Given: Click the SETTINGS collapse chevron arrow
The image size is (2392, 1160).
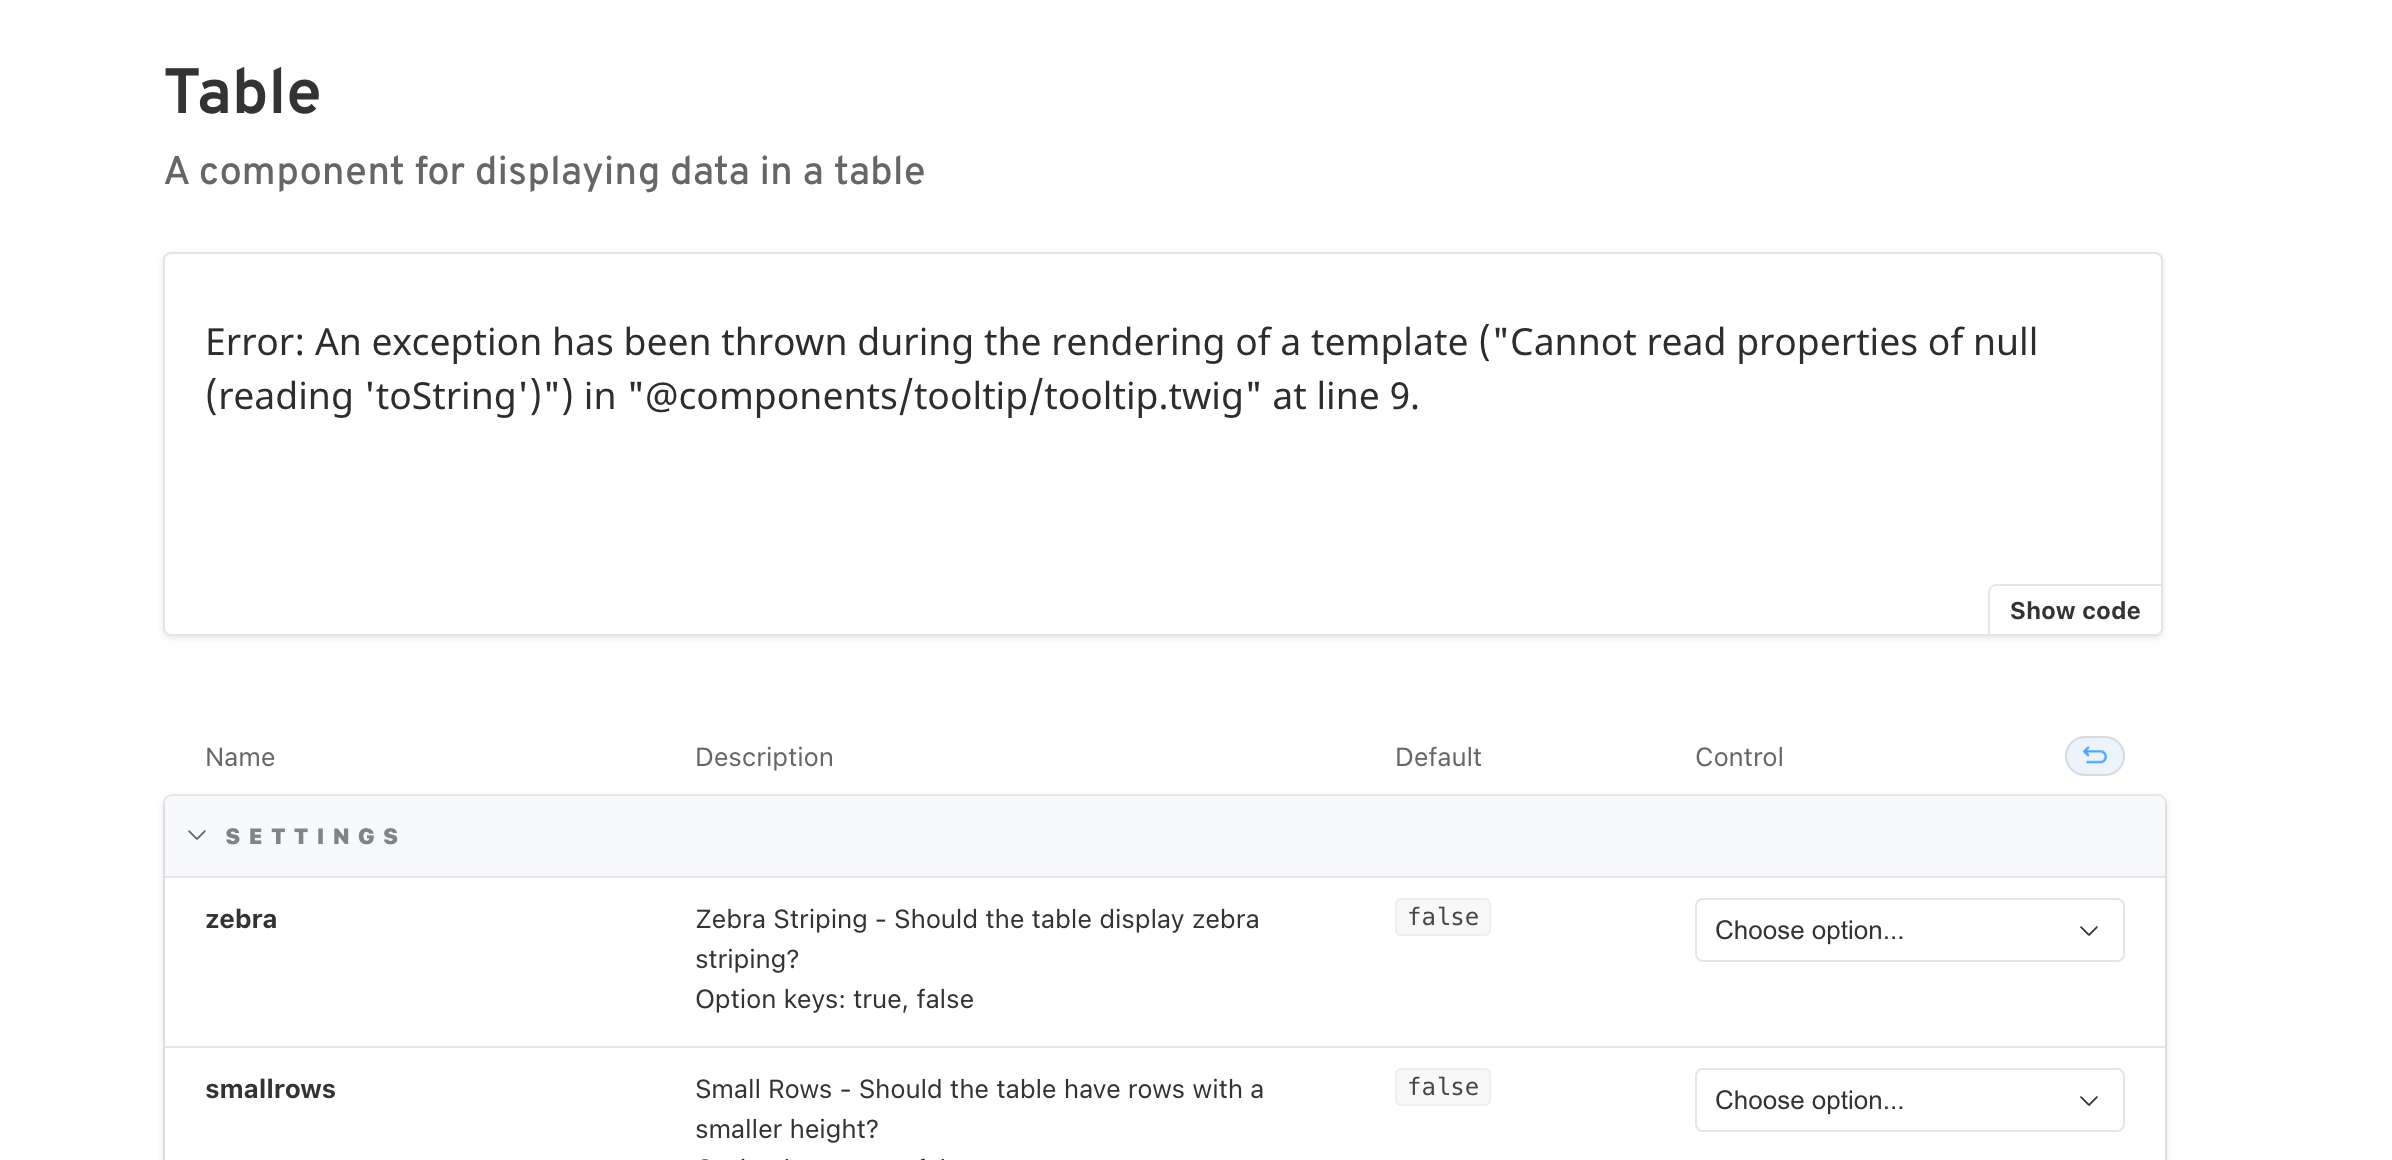Looking at the screenshot, I should [x=196, y=835].
